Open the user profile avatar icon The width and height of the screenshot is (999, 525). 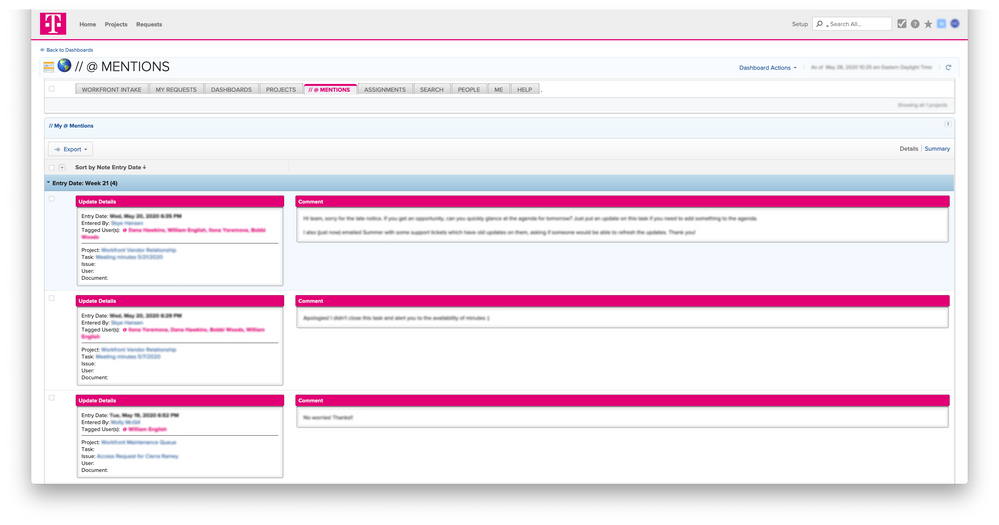point(954,24)
